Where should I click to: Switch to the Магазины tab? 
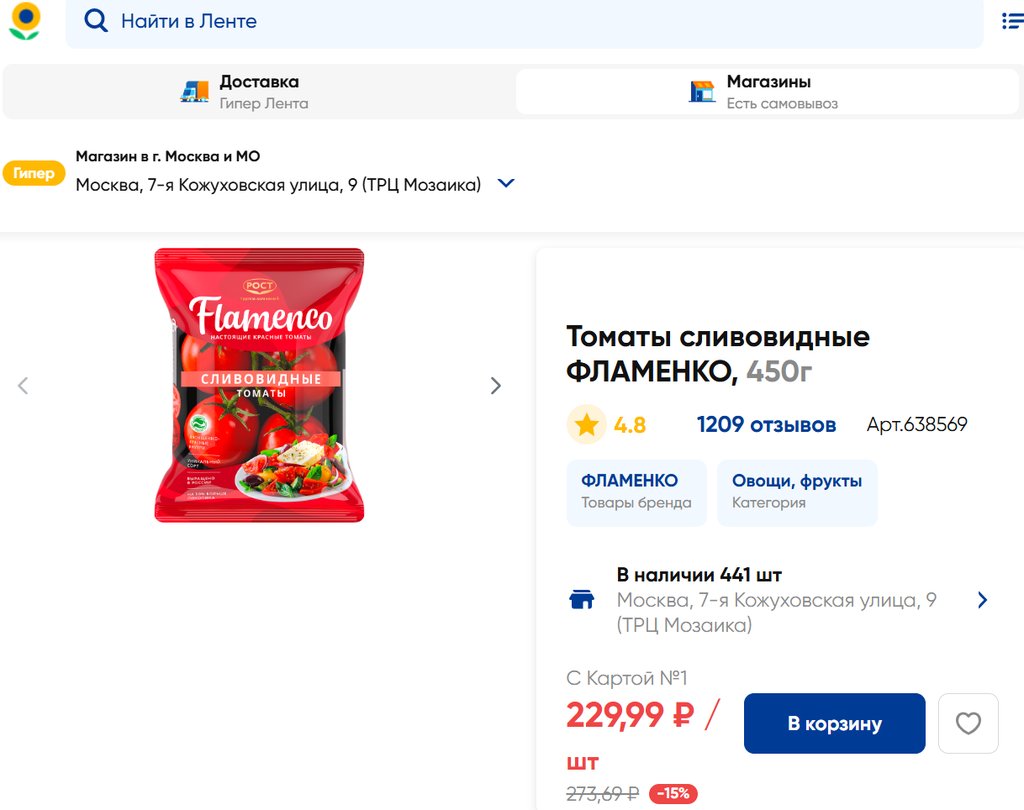[767, 92]
